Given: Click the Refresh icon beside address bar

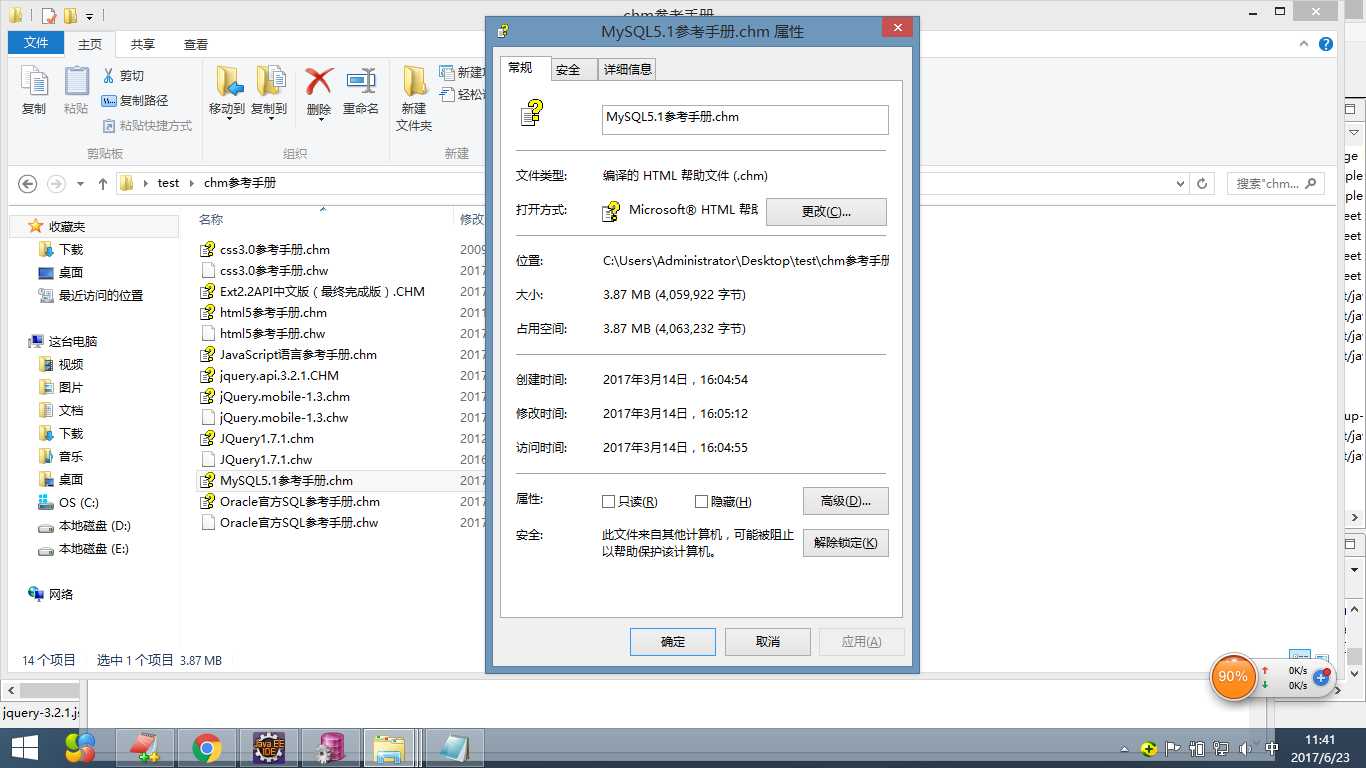Looking at the screenshot, I should (x=1203, y=183).
